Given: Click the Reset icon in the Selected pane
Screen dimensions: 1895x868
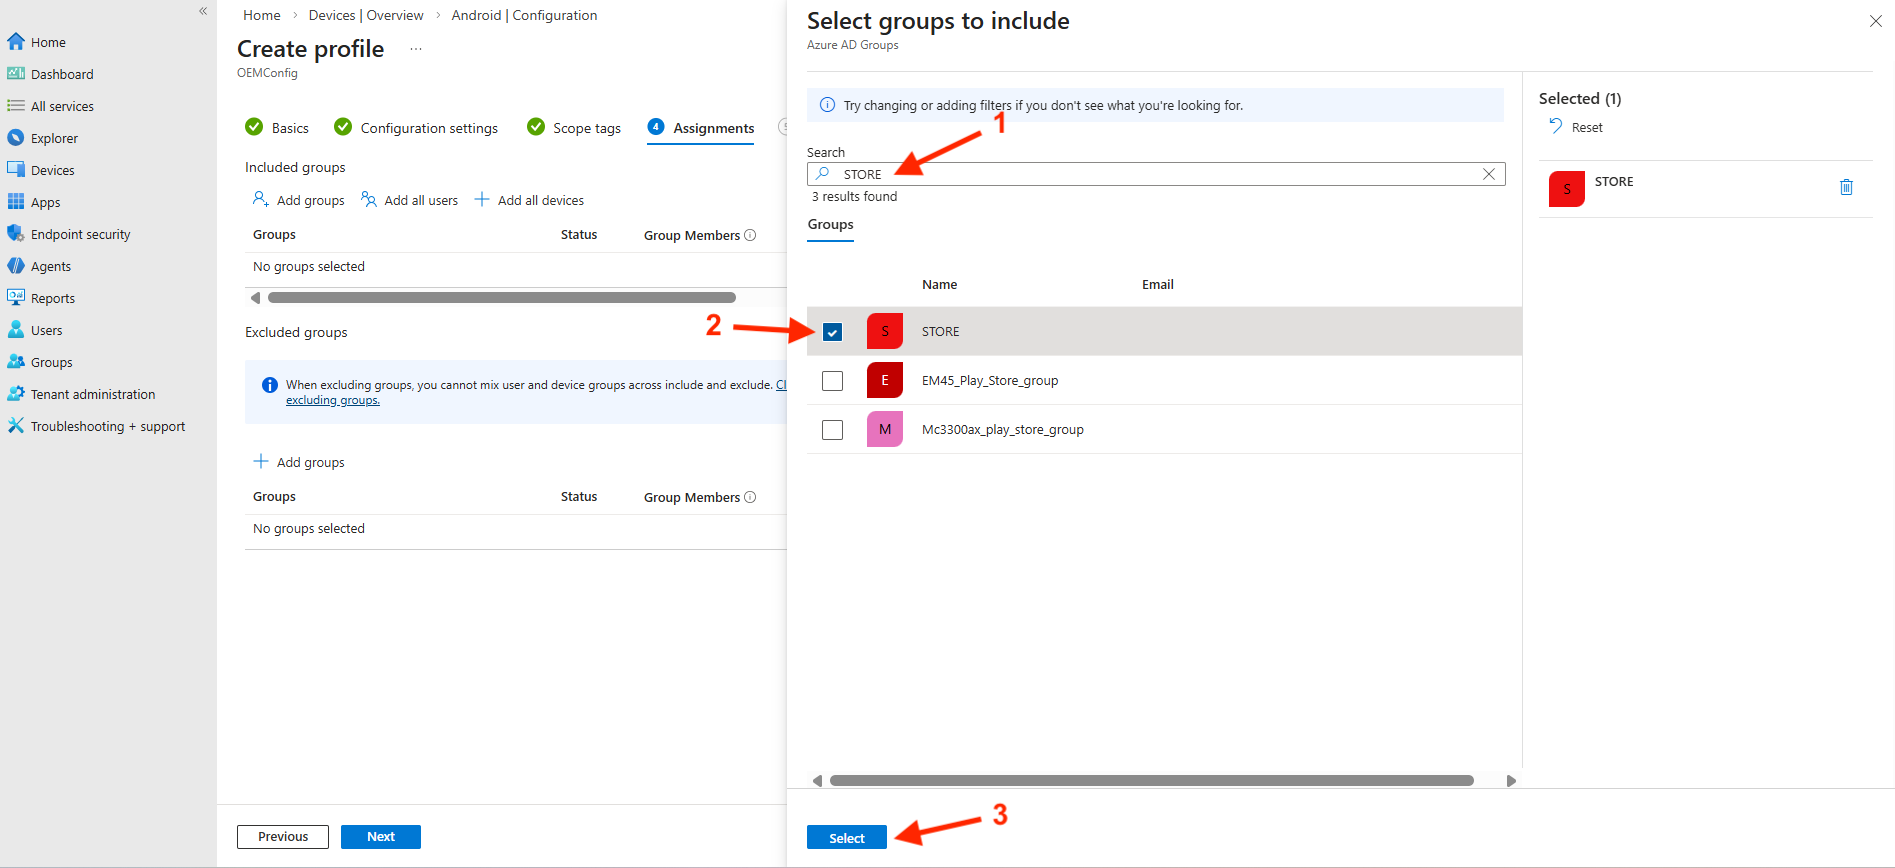Looking at the screenshot, I should coord(1555,126).
